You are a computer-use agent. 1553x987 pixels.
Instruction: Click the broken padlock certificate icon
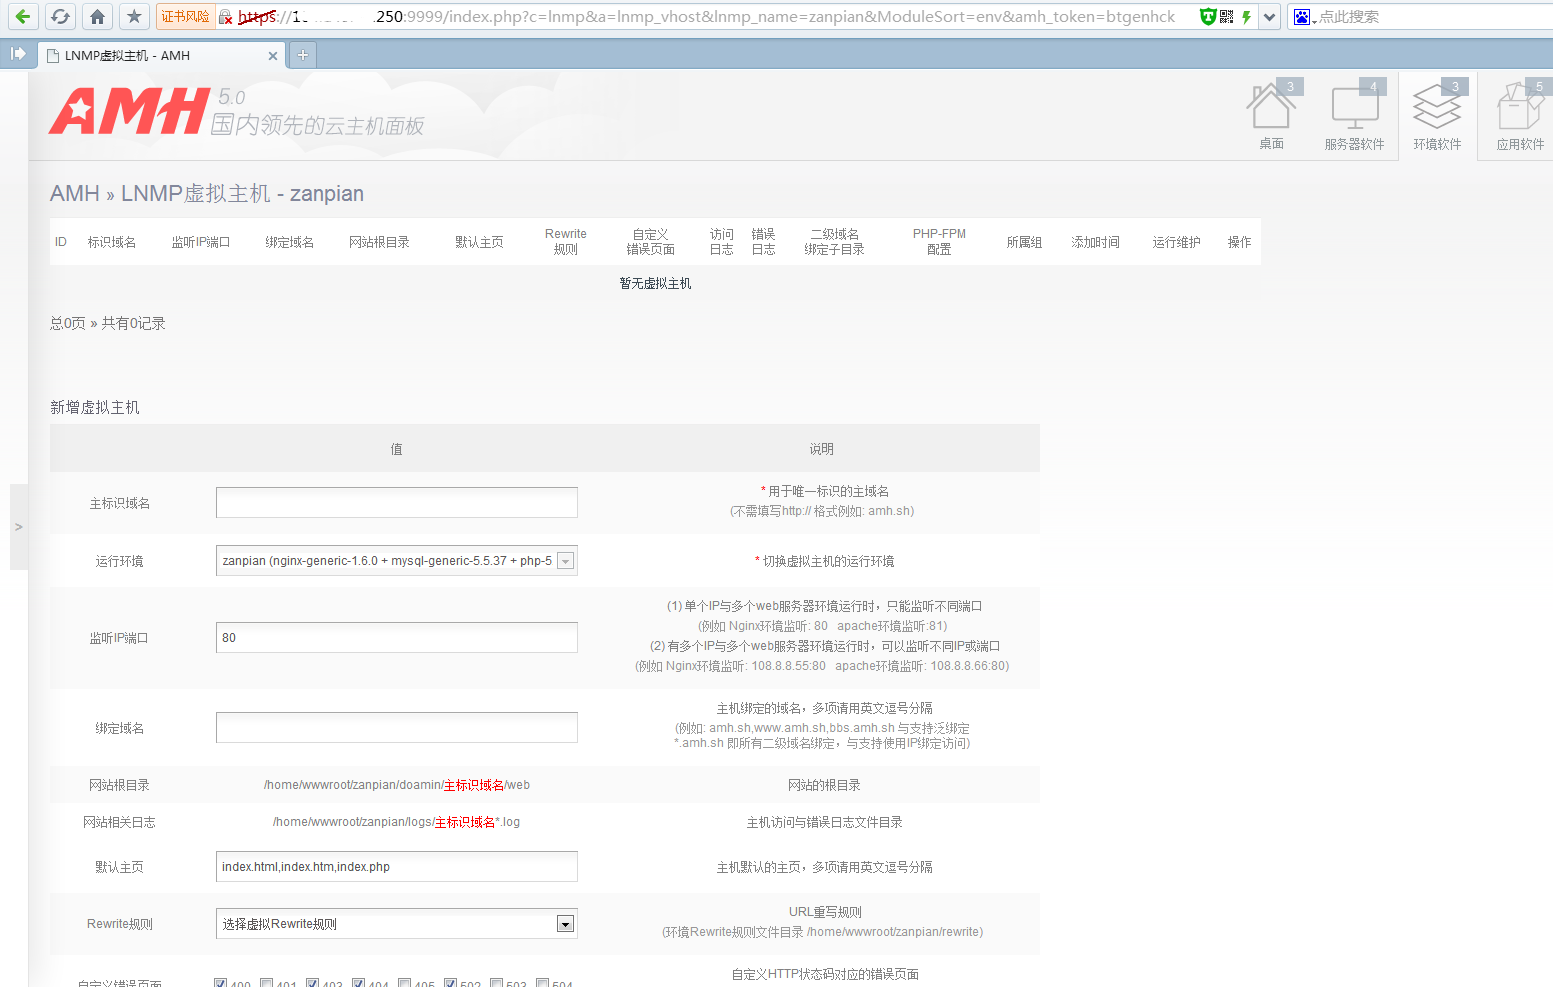coord(226,17)
